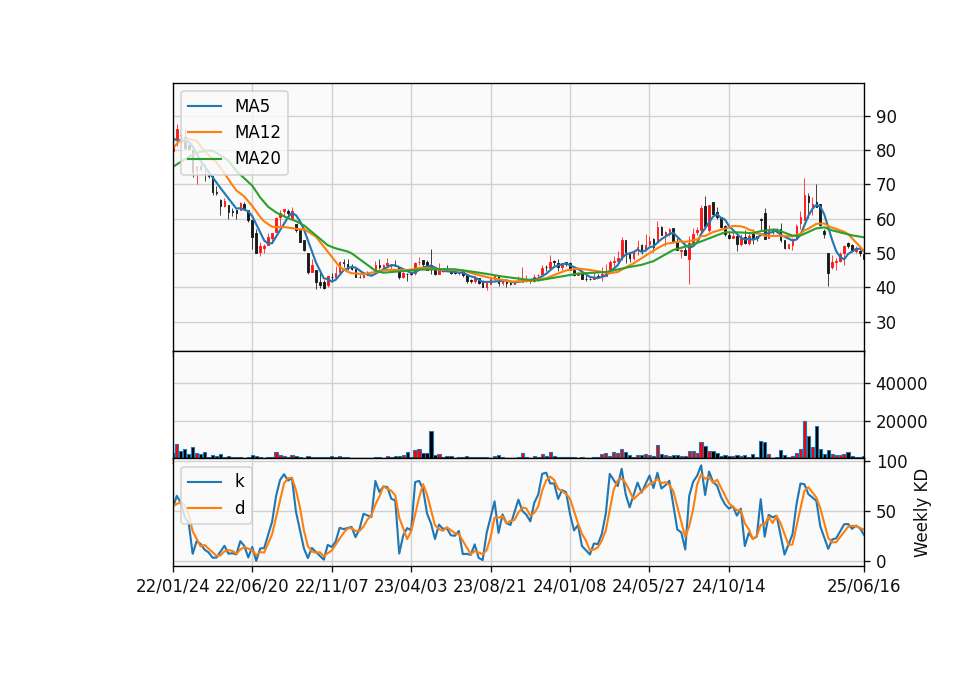Click the 23/08/21 date label
Image resolution: width=960 pixels, height=690 pixels.
point(490,586)
